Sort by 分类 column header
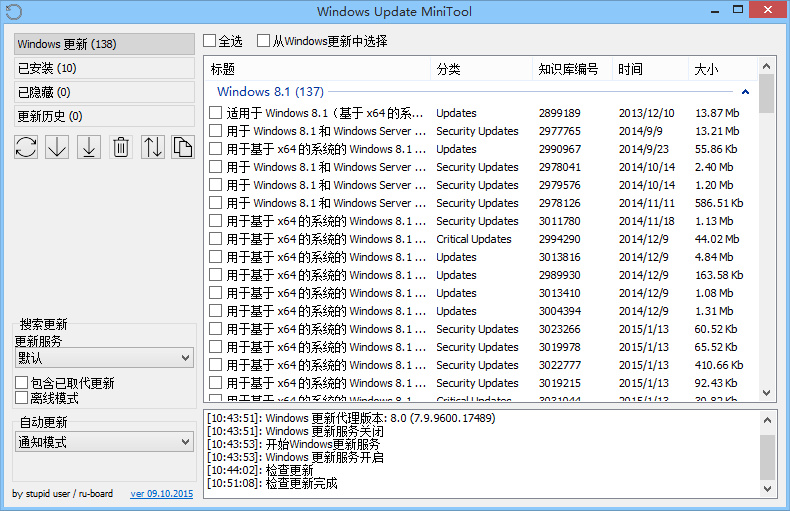This screenshot has height=511, width=790. point(481,69)
